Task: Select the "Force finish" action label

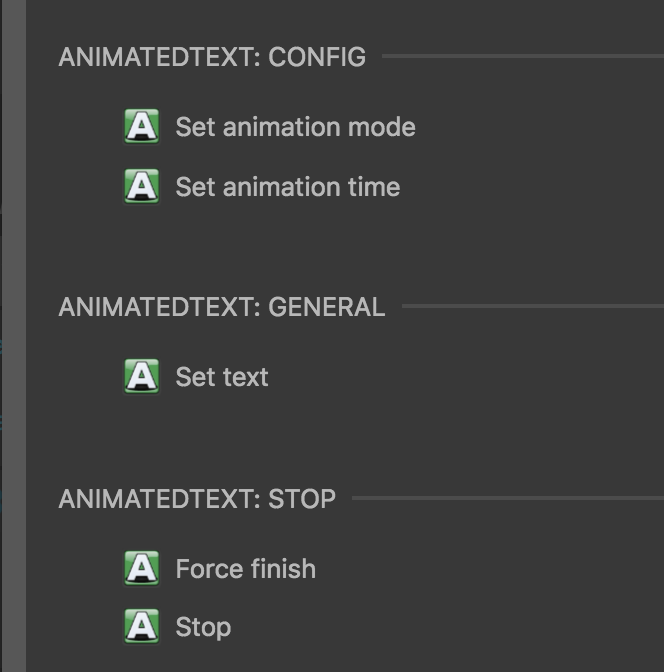Action: tap(245, 569)
